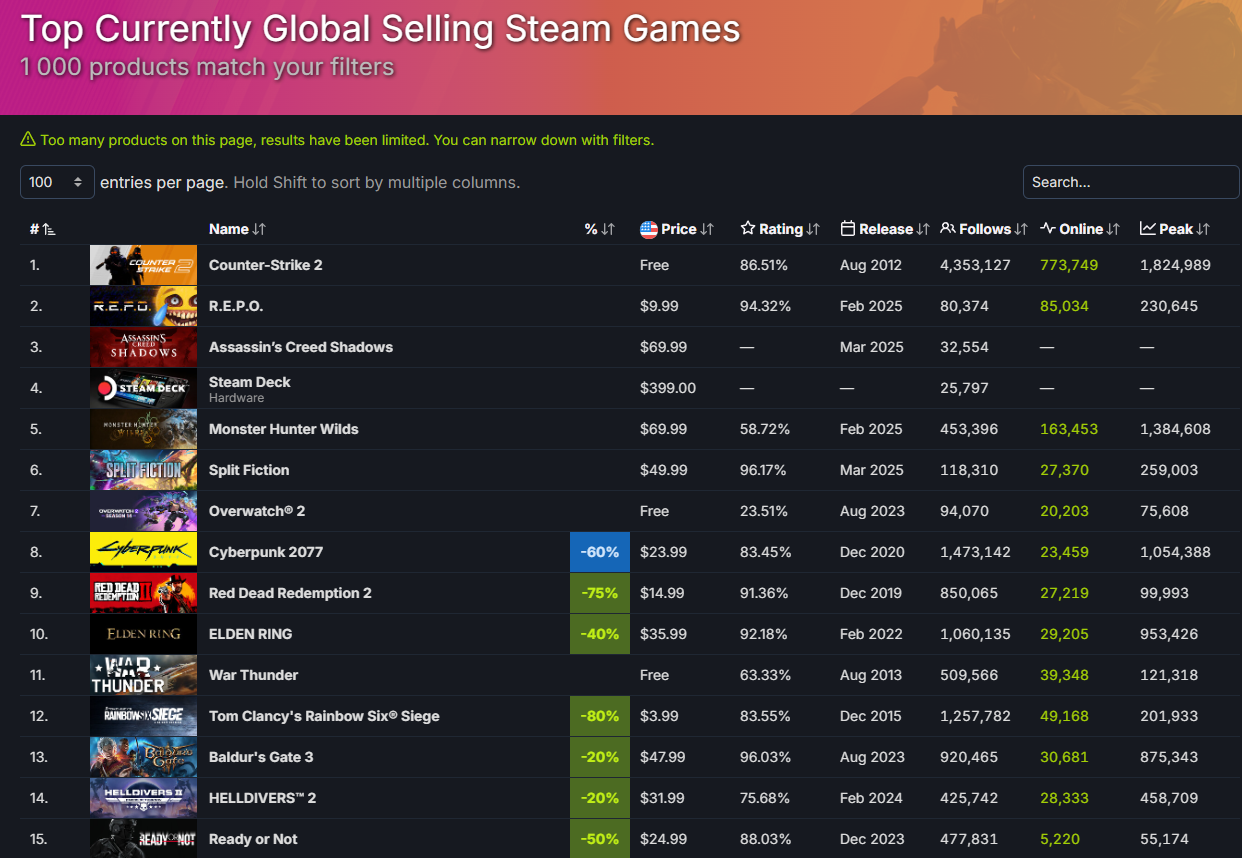The height and width of the screenshot is (858, 1242).
Task: Open the Ready or Not link
Action: click(253, 839)
